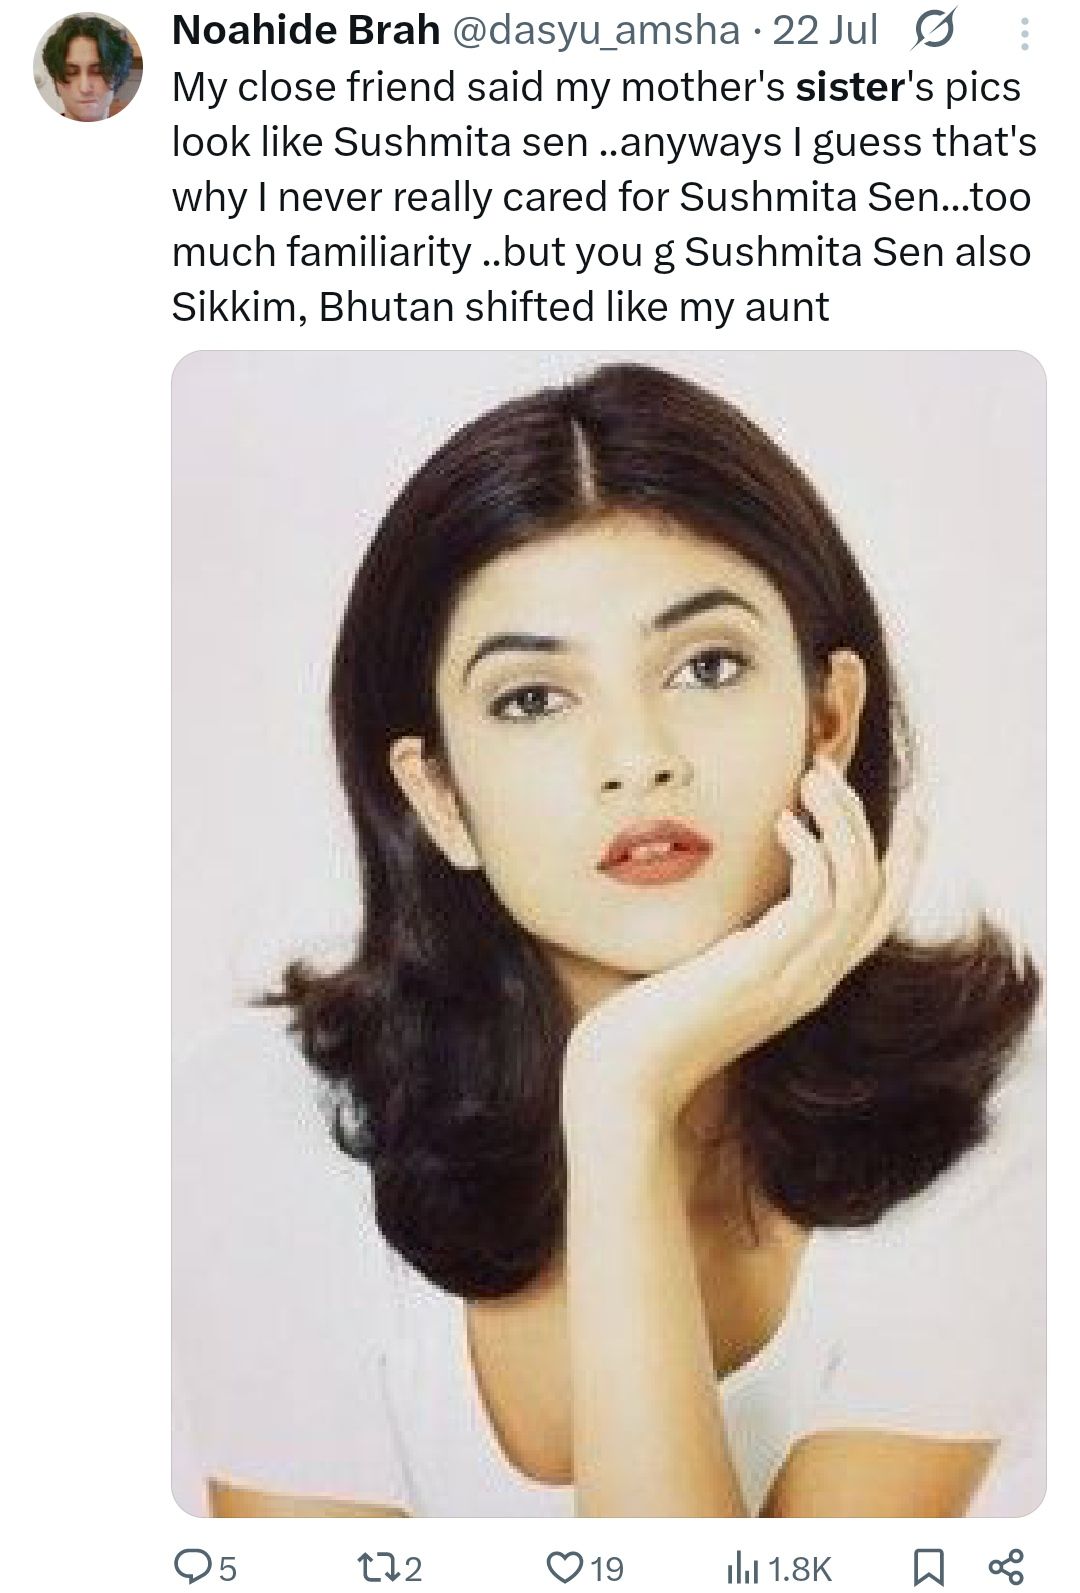This screenshot has width=1080, height=1593.
Task: Bookmark this tweet
Action: pyautogui.click(x=928, y=1567)
